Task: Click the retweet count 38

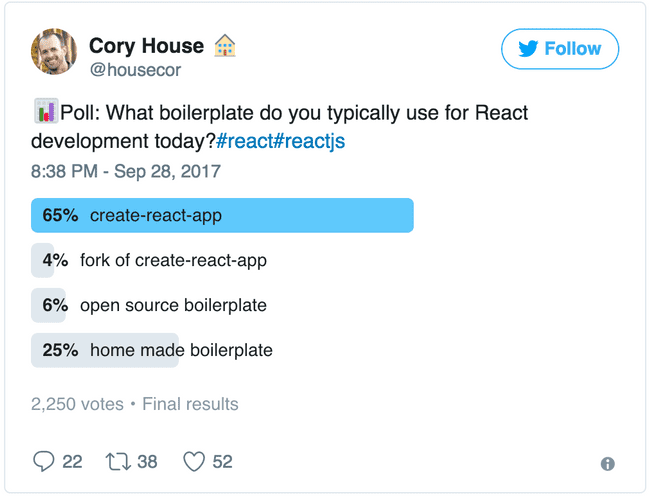Action: pos(147,461)
